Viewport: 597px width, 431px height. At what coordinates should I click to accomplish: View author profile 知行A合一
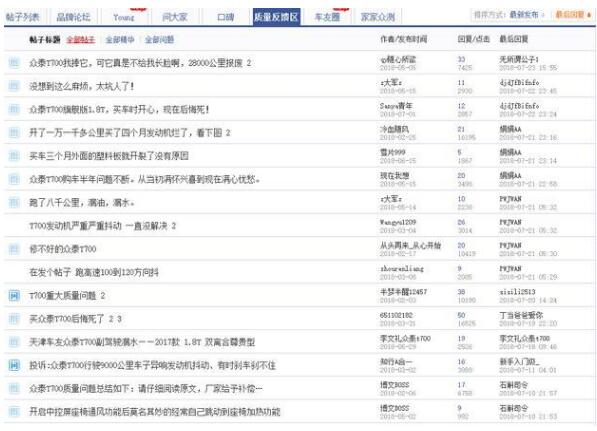[396, 362]
